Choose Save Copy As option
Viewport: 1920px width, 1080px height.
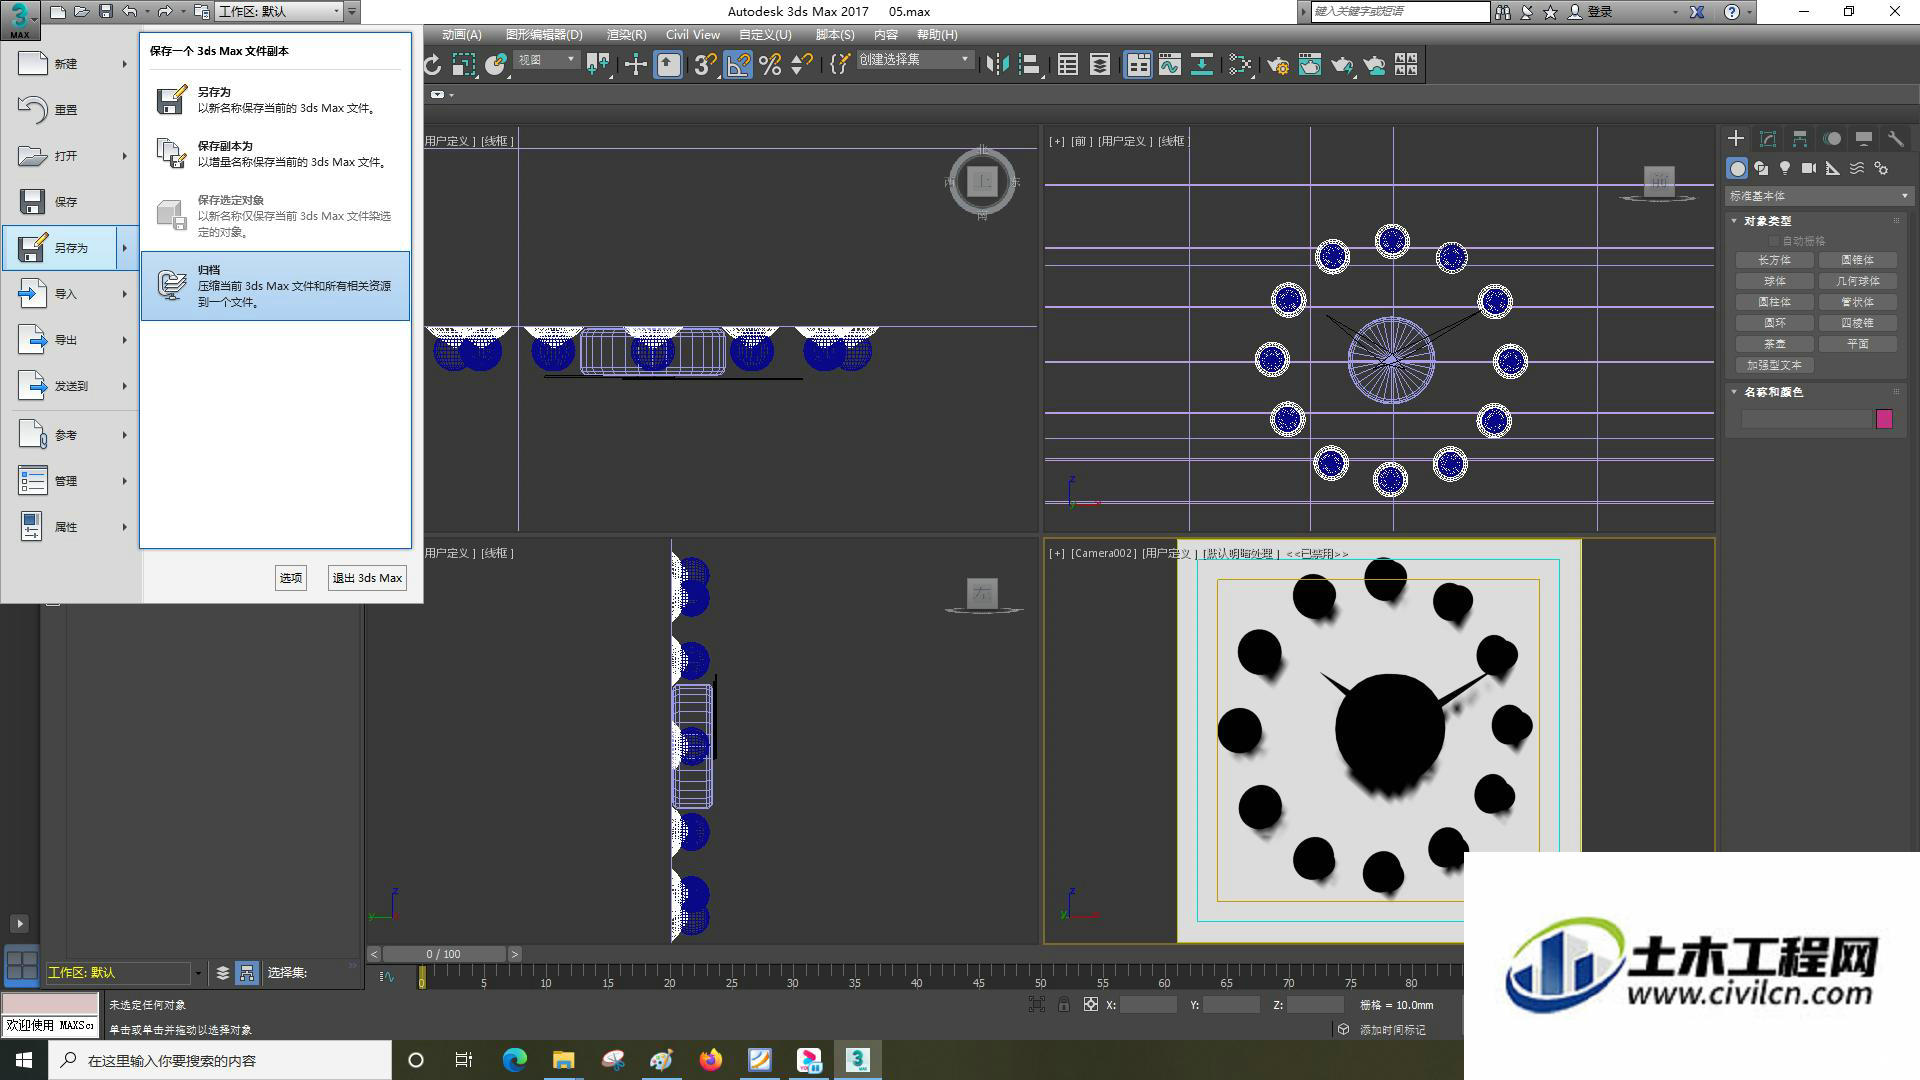(275, 154)
